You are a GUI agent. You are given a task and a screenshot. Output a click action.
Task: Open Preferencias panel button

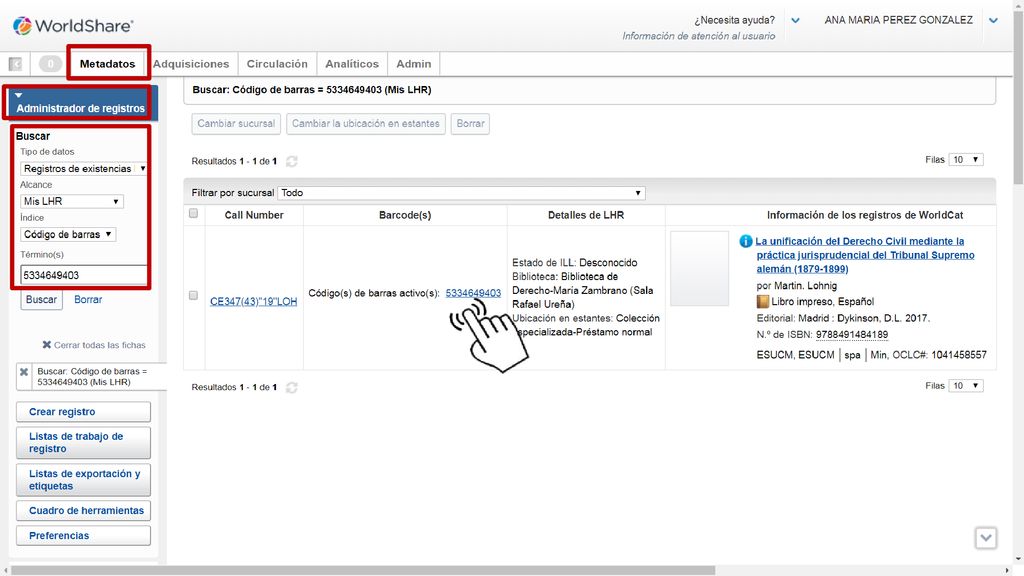point(84,536)
